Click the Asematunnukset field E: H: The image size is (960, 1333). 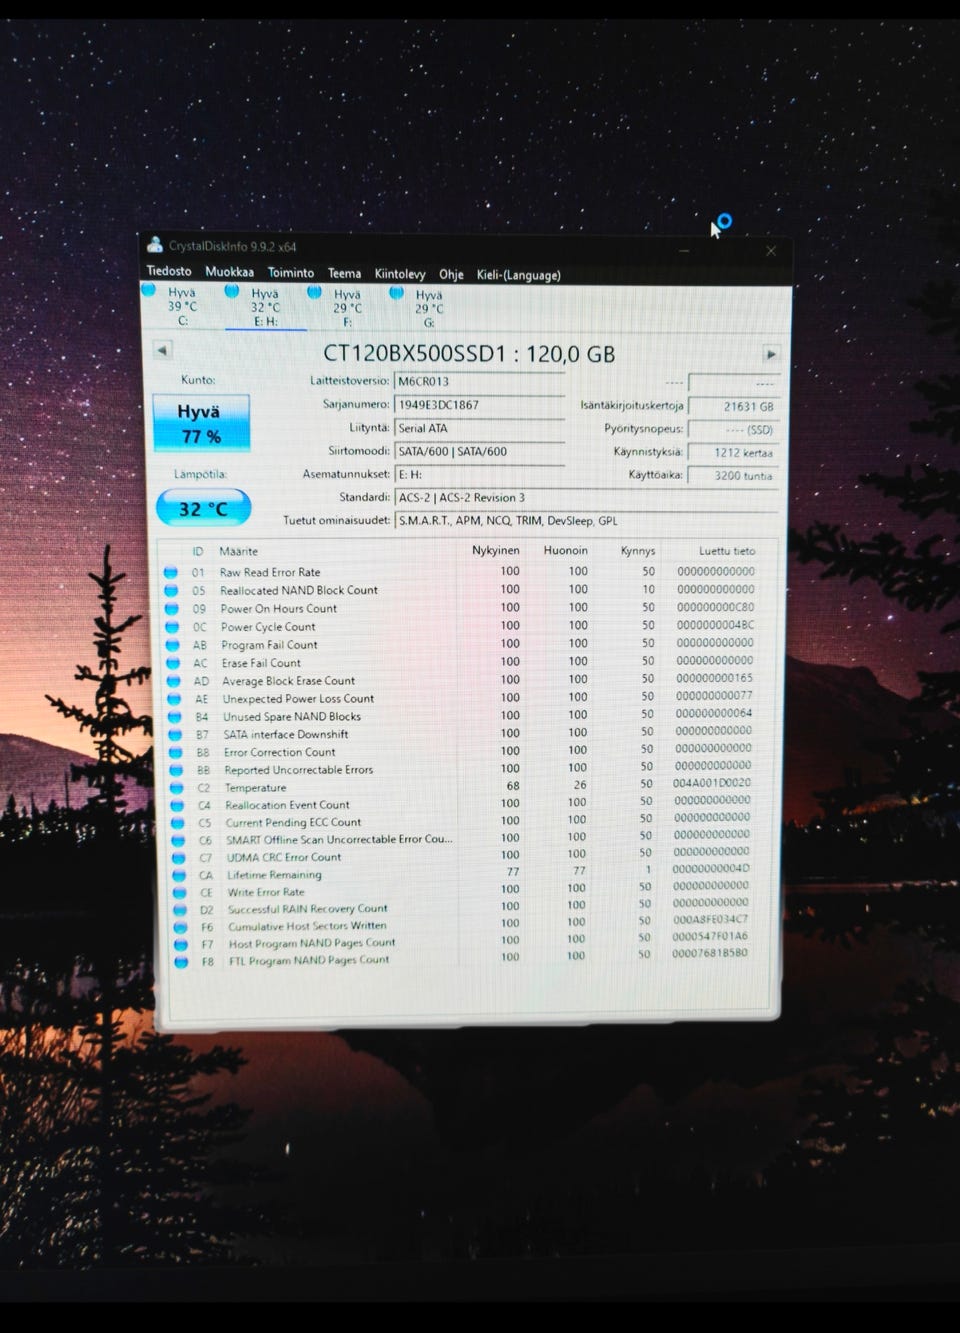pyautogui.click(x=479, y=474)
